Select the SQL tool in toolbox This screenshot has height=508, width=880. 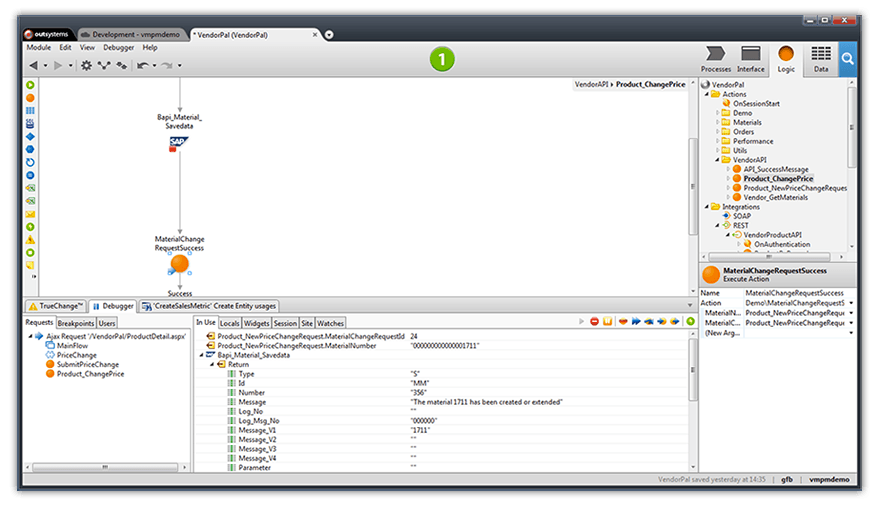pyautogui.click(x=30, y=123)
